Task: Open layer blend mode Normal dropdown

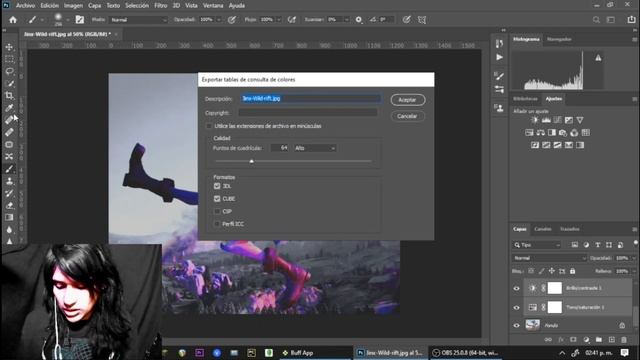Action: [549, 258]
